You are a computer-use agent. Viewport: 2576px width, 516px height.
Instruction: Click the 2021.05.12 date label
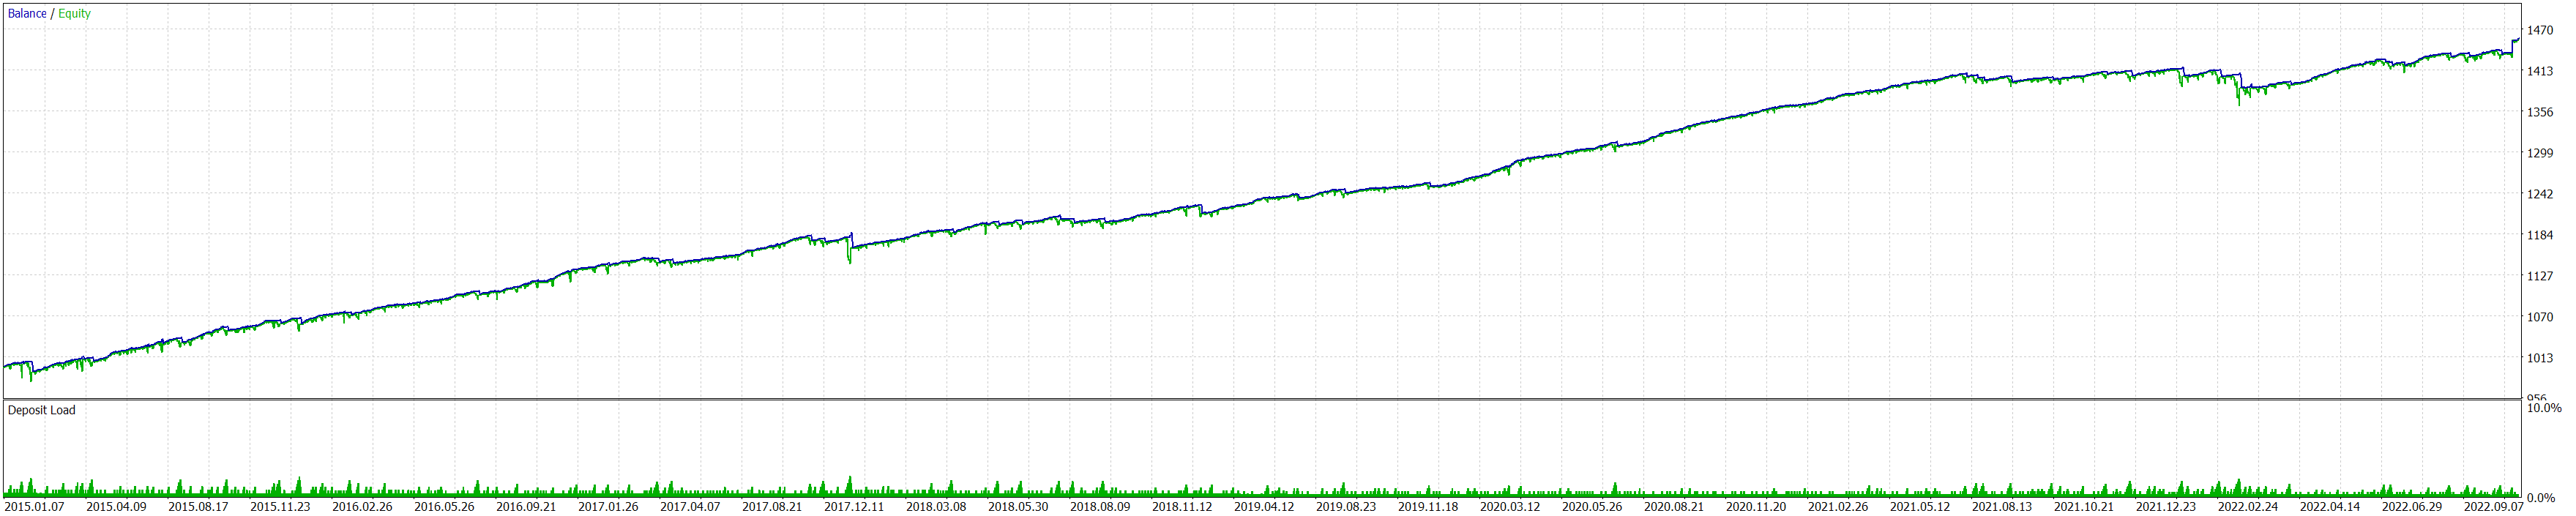(x=1920, y=507)
